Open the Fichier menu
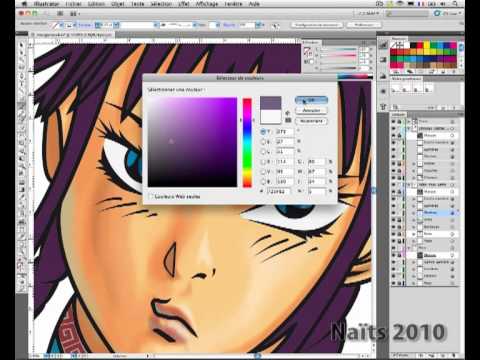The height and width of the screenshot is (360, 480). point(73,4)
